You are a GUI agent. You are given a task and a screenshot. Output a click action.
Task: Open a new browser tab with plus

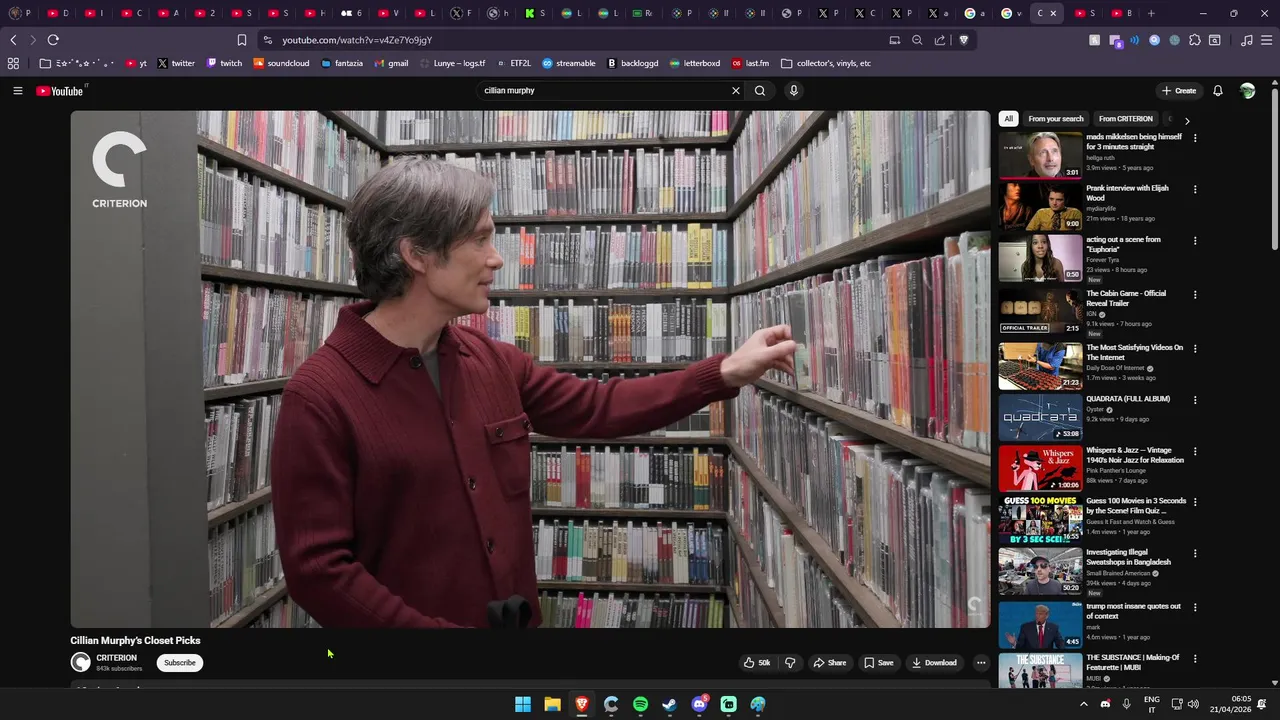pyautogui.click(x=1151, y=13)
